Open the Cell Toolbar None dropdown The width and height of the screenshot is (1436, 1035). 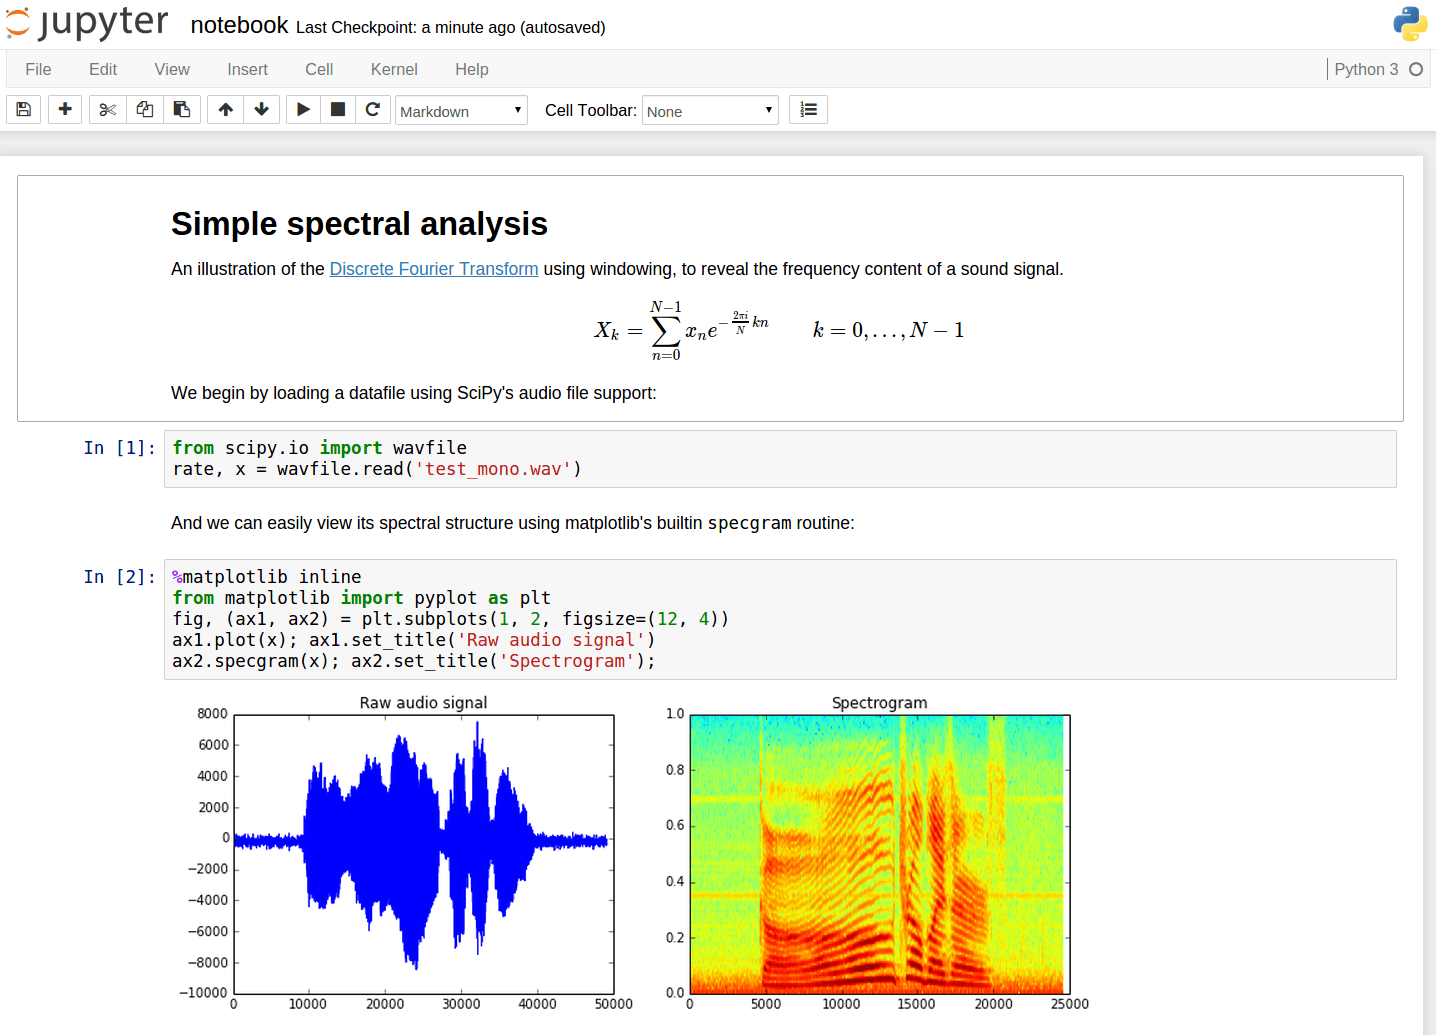click(x=710, y=110)
